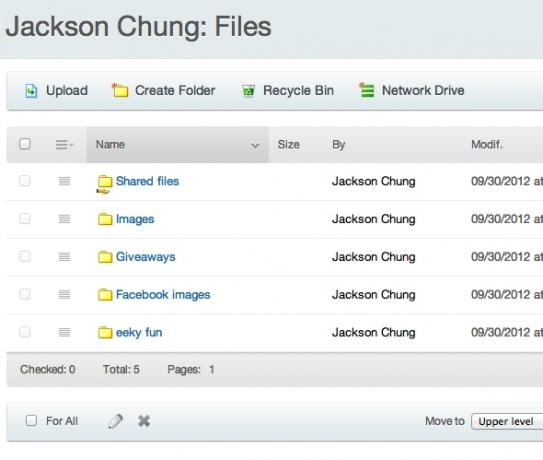Open the Shared files folder icon
Viewport: 543px width, 460px height.
click(105, 183)
